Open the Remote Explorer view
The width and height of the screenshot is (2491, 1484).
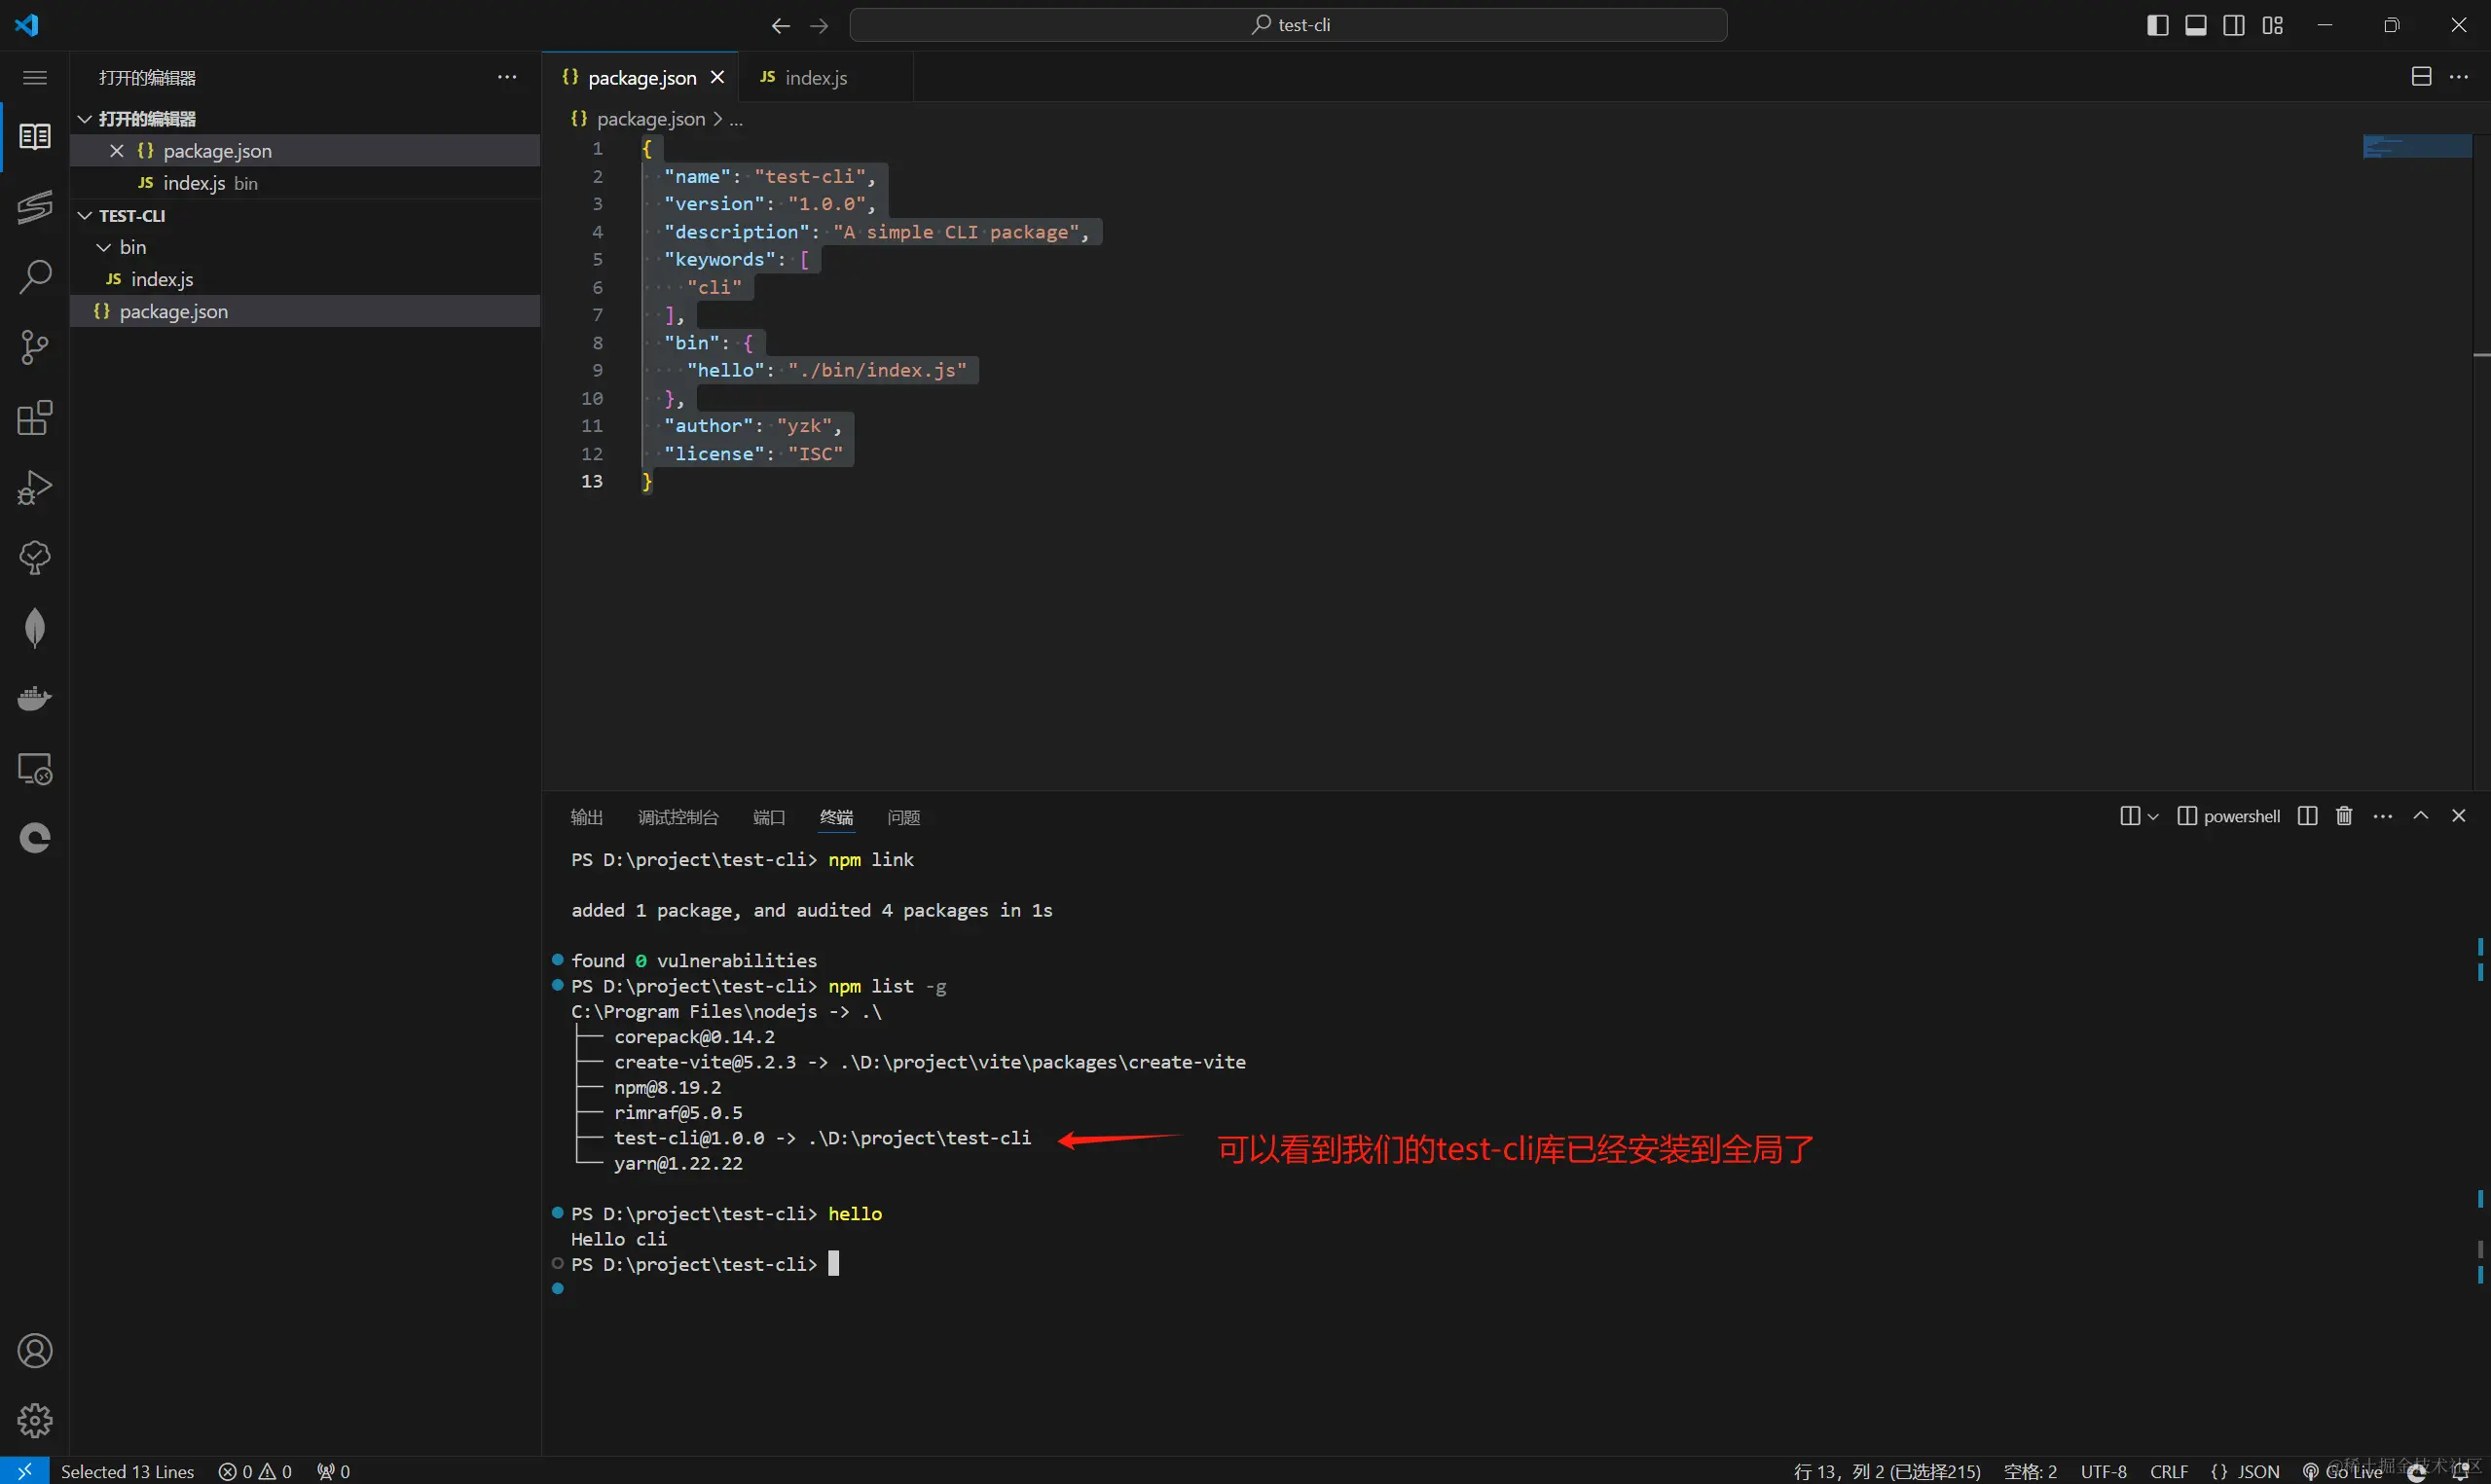[35, 768]
